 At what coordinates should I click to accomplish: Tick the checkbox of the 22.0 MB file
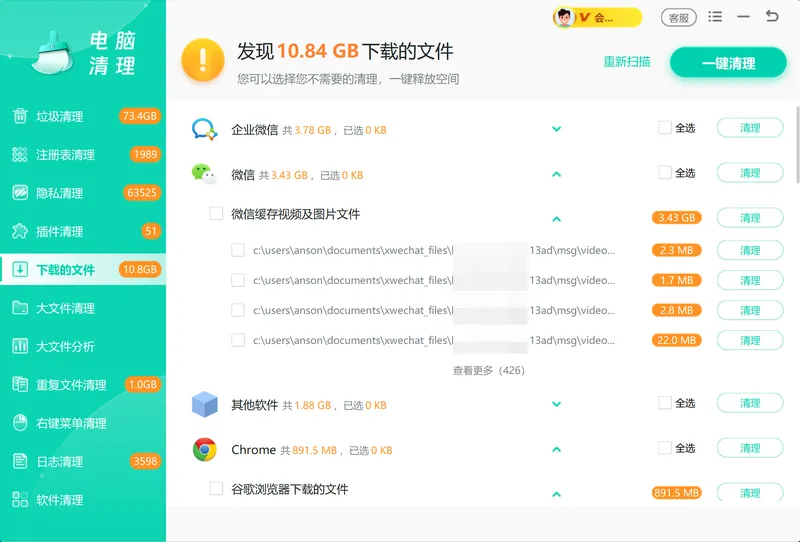click(238, 340)
